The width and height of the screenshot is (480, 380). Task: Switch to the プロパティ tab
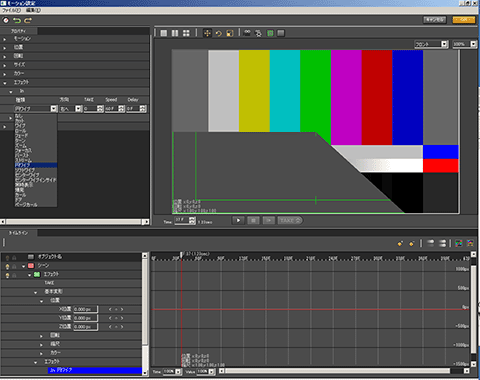(19, 31)
